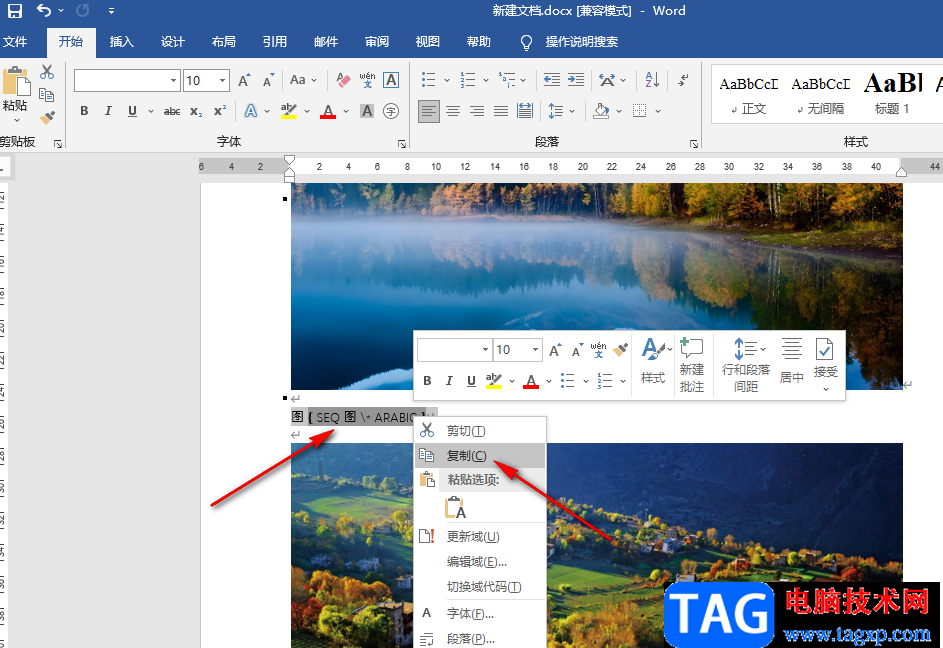943x648 pixels.
Task: Cut selection using ribbon scissors icon
Action: point(47,72)
